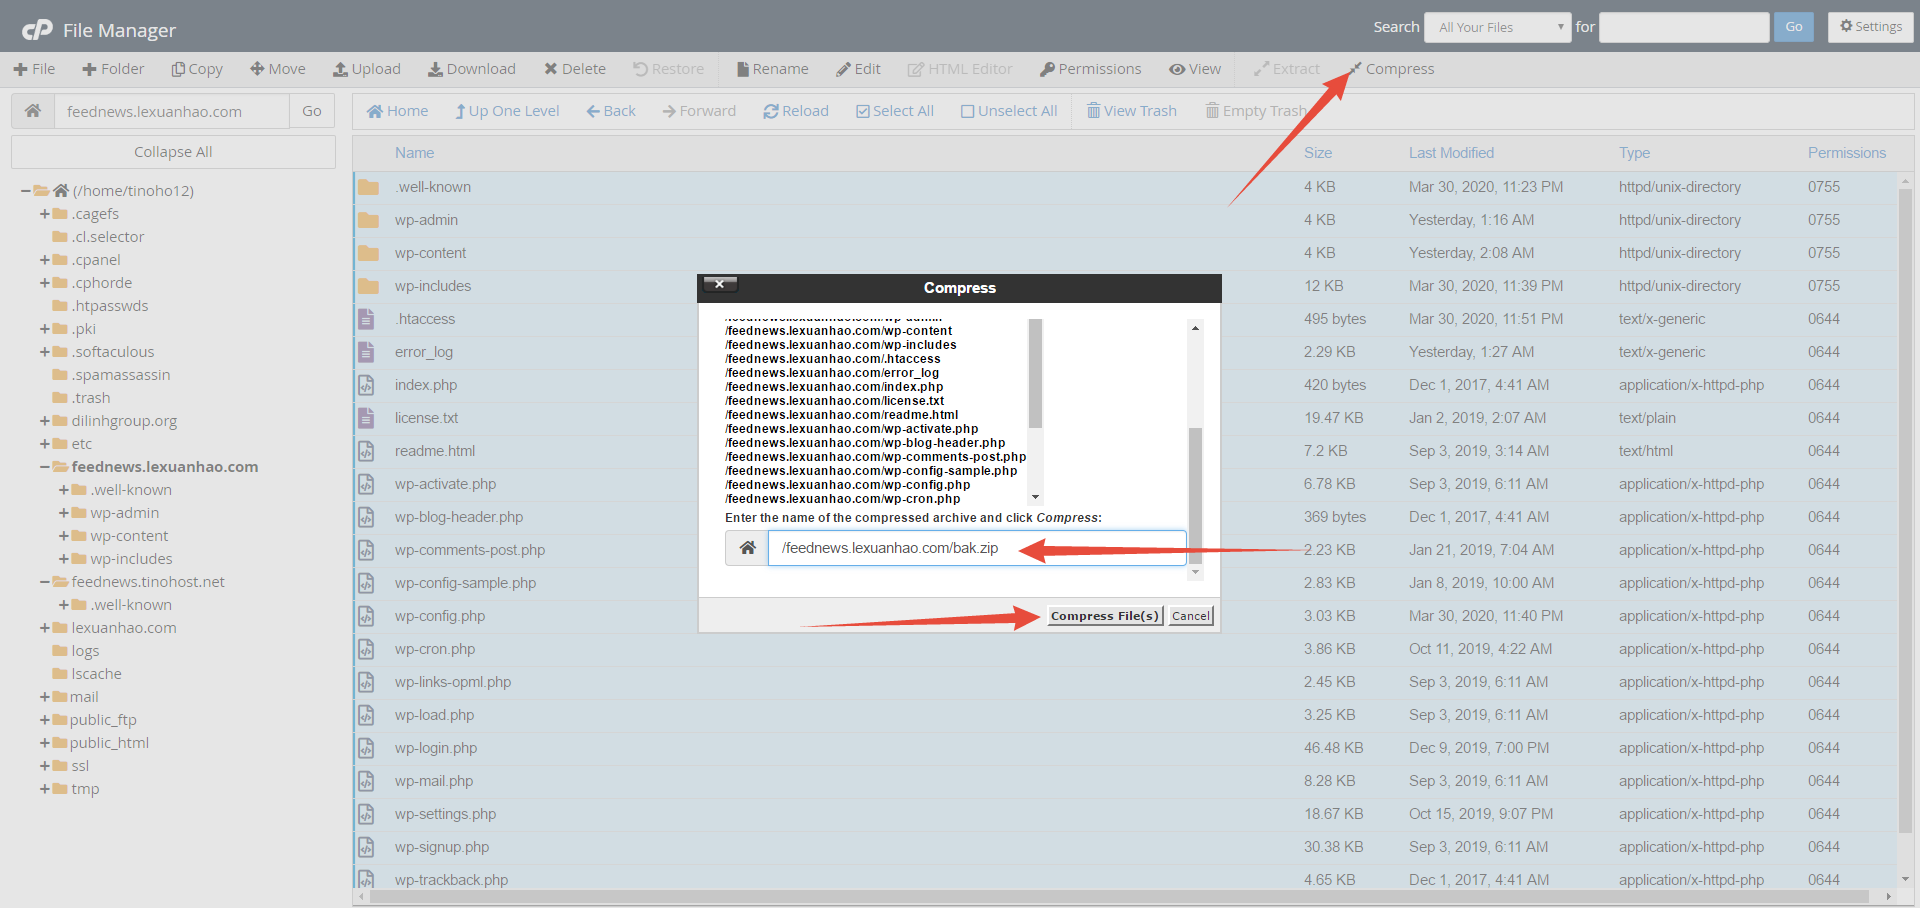Click Select All to check every file

[894, 110]
